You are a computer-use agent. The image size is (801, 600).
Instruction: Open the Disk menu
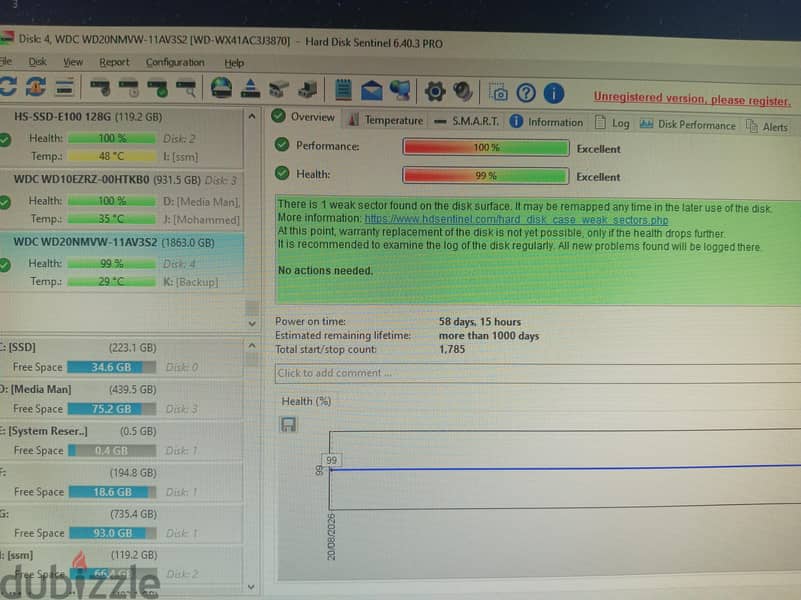[37, 62]
